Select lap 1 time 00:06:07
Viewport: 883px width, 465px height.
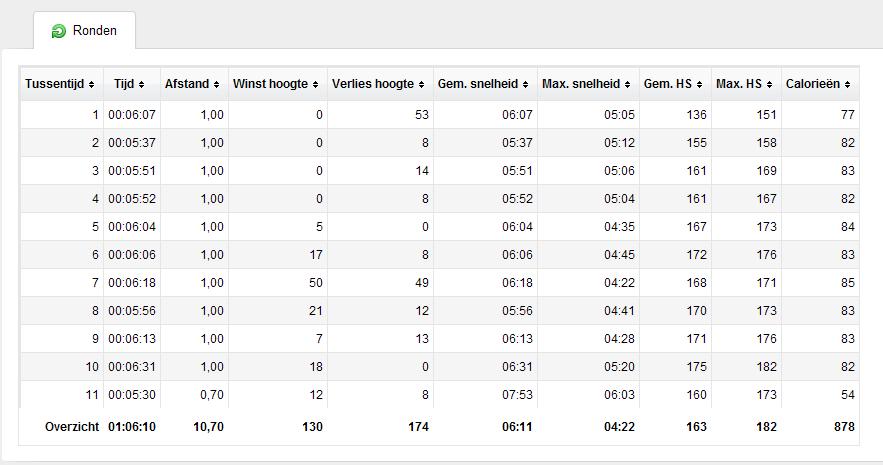[132, 115]
